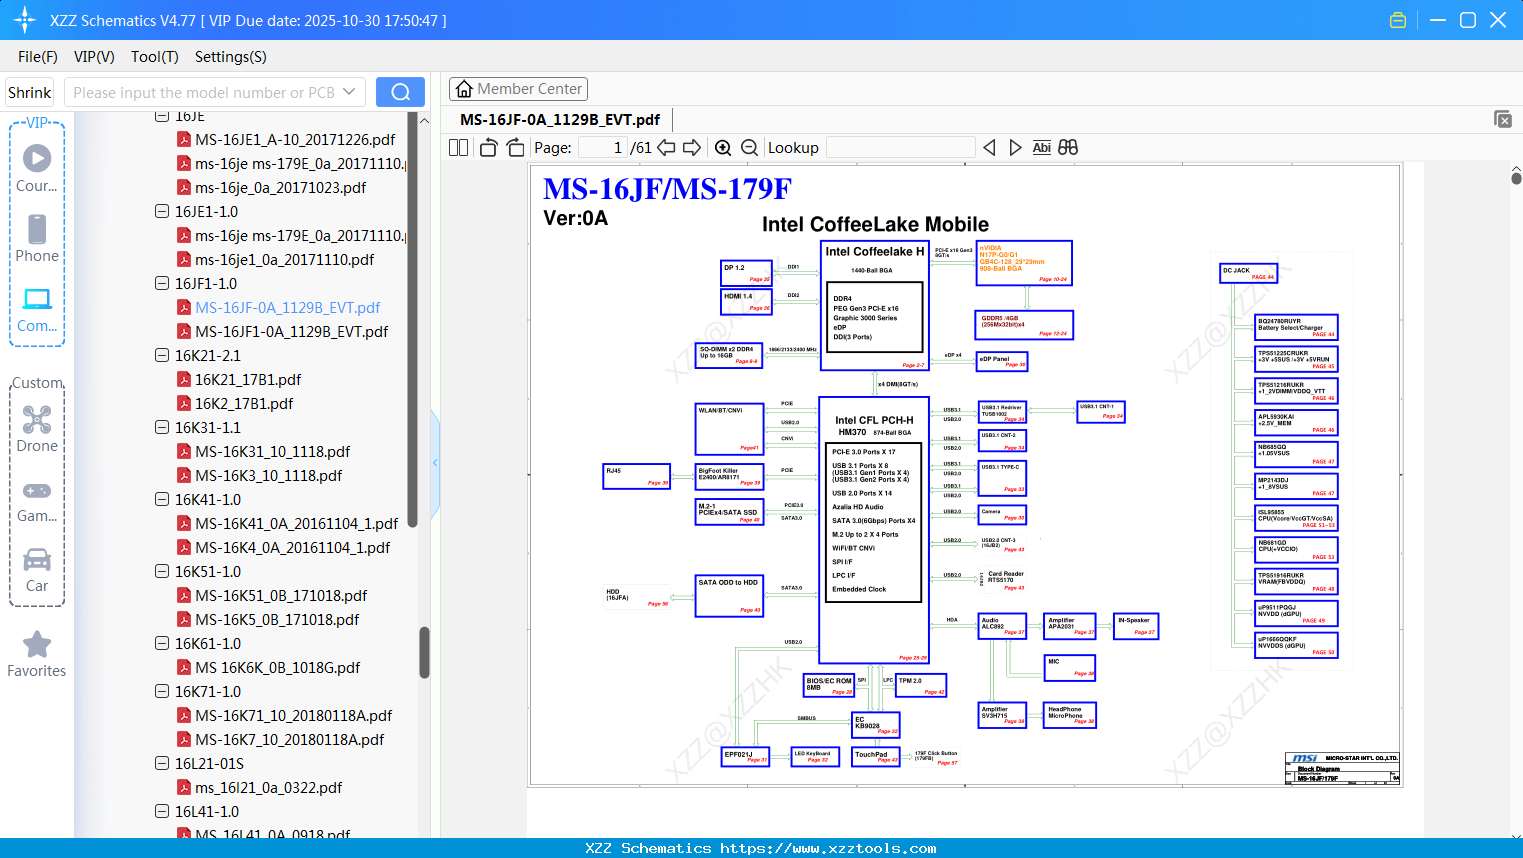Open the File(F) menu

click(x=38, y=57)
